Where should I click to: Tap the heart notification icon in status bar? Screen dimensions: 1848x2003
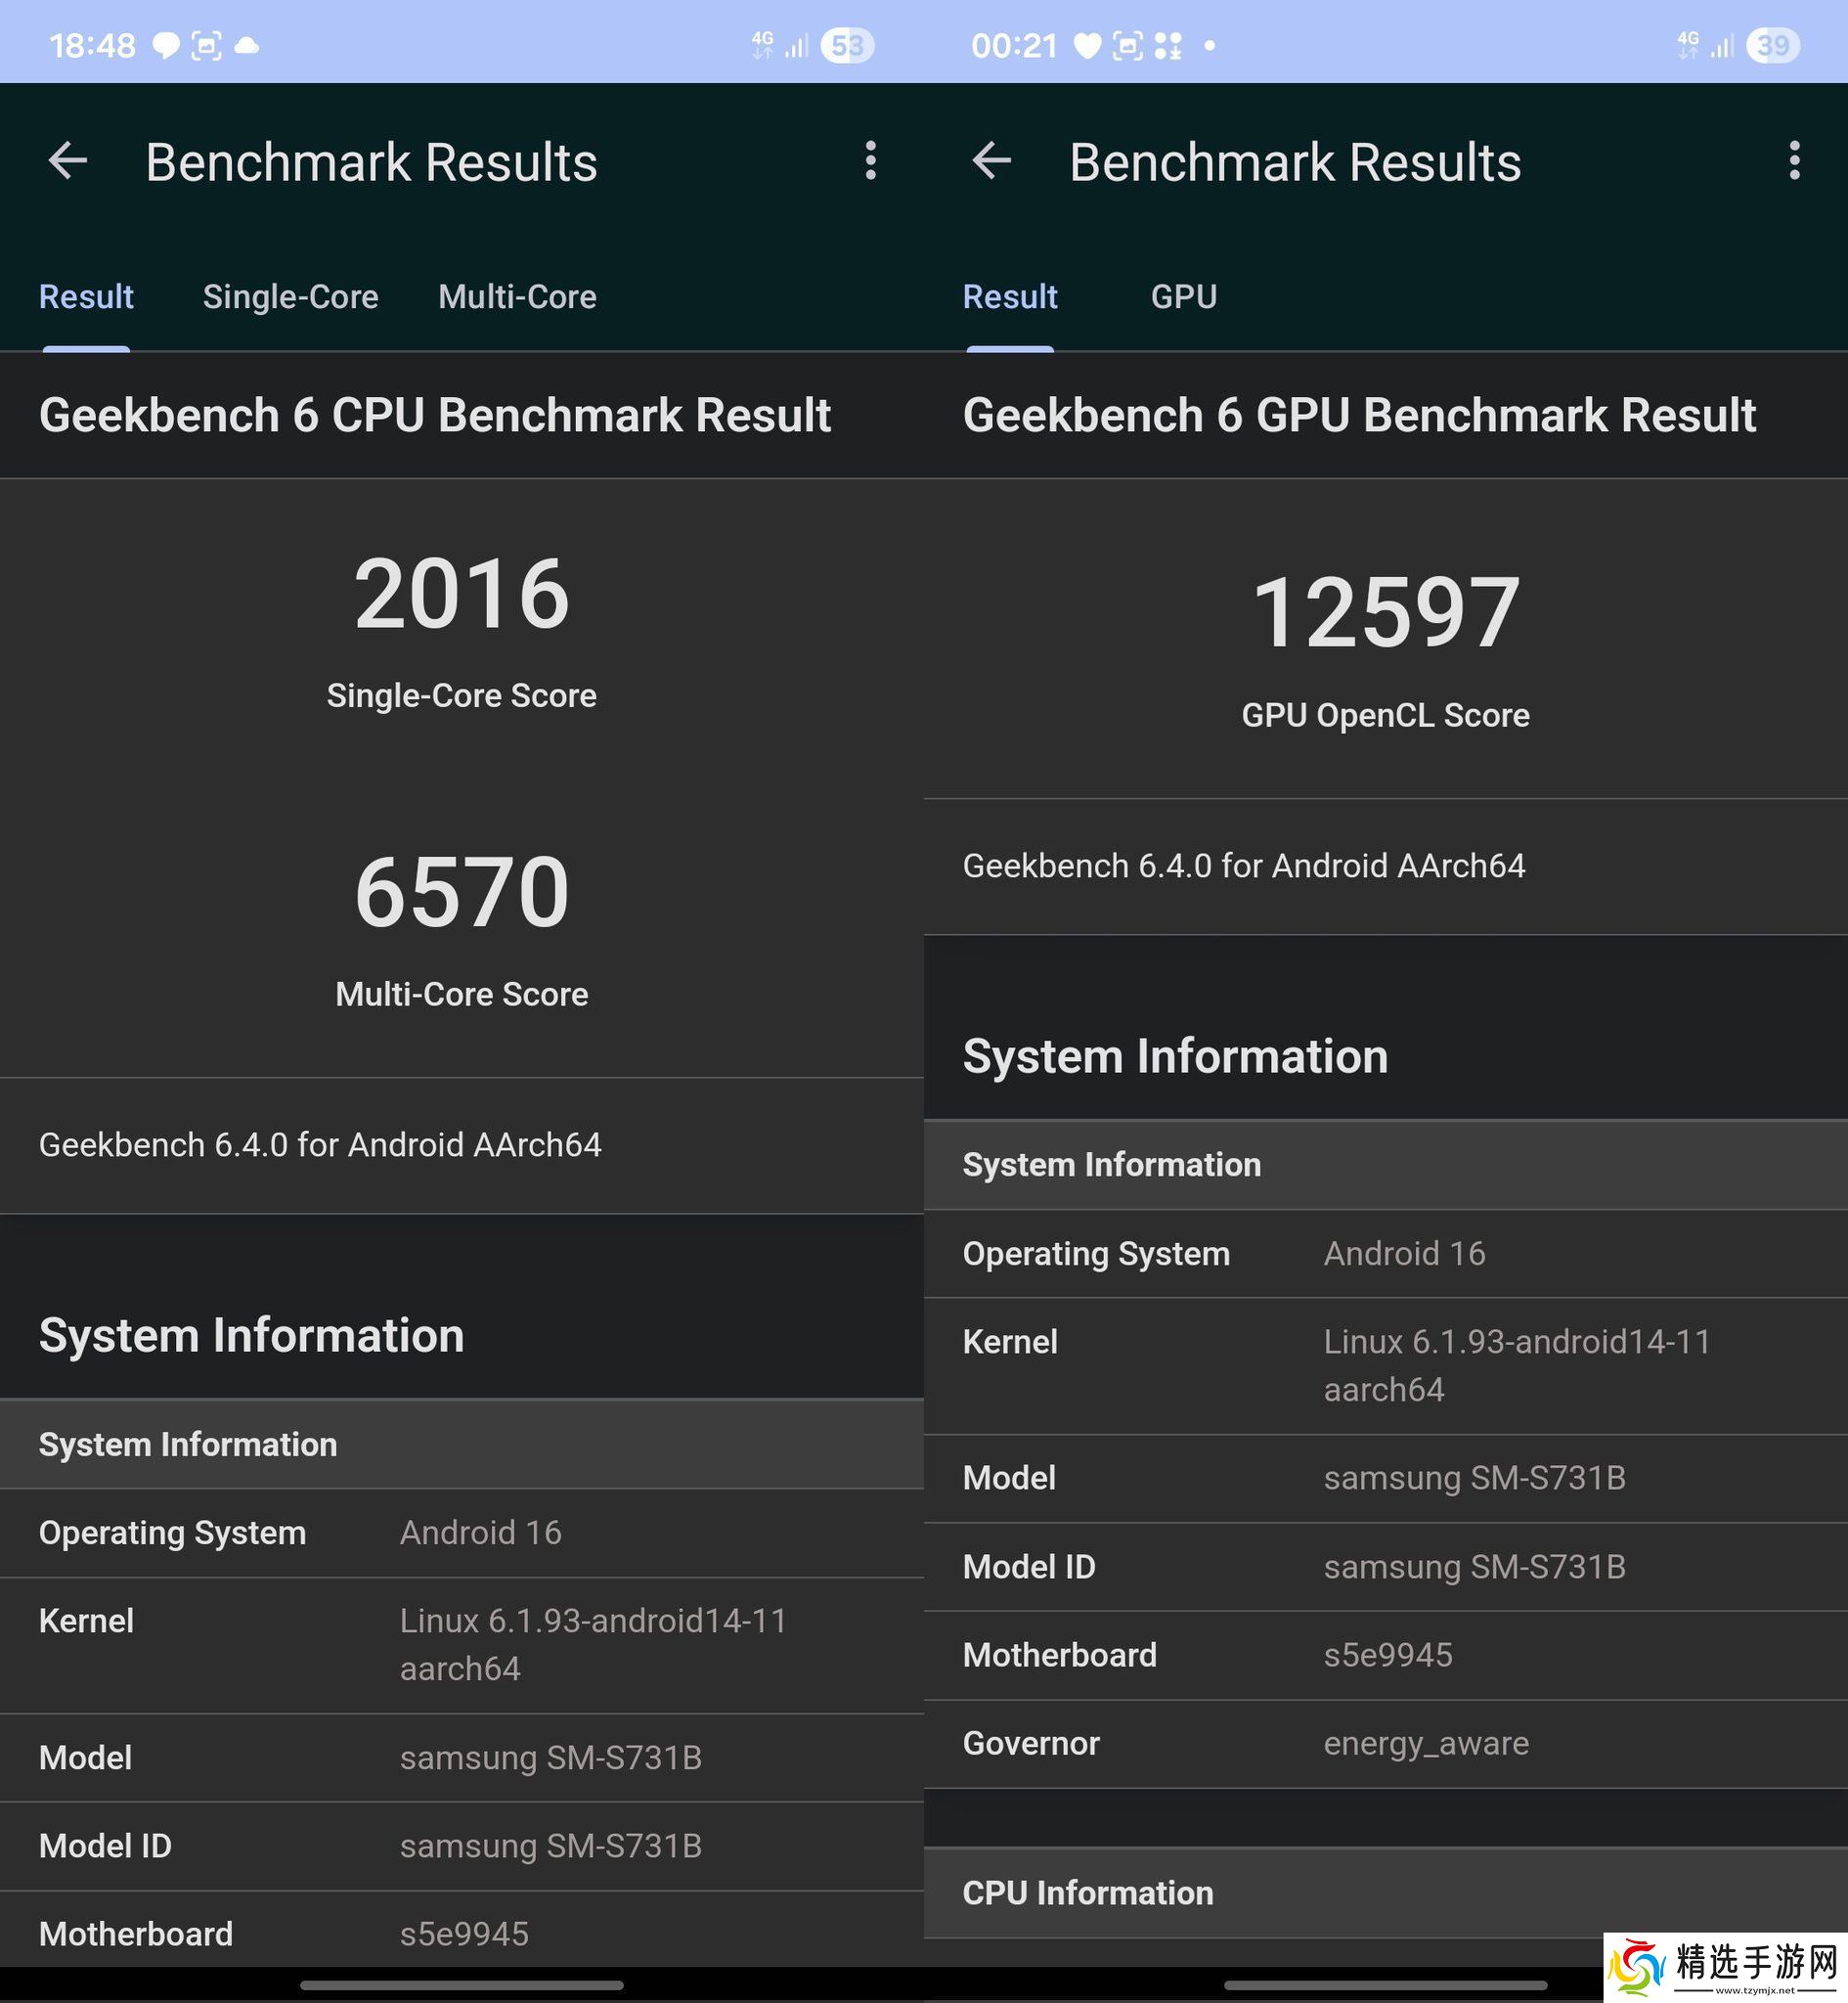1087,46
